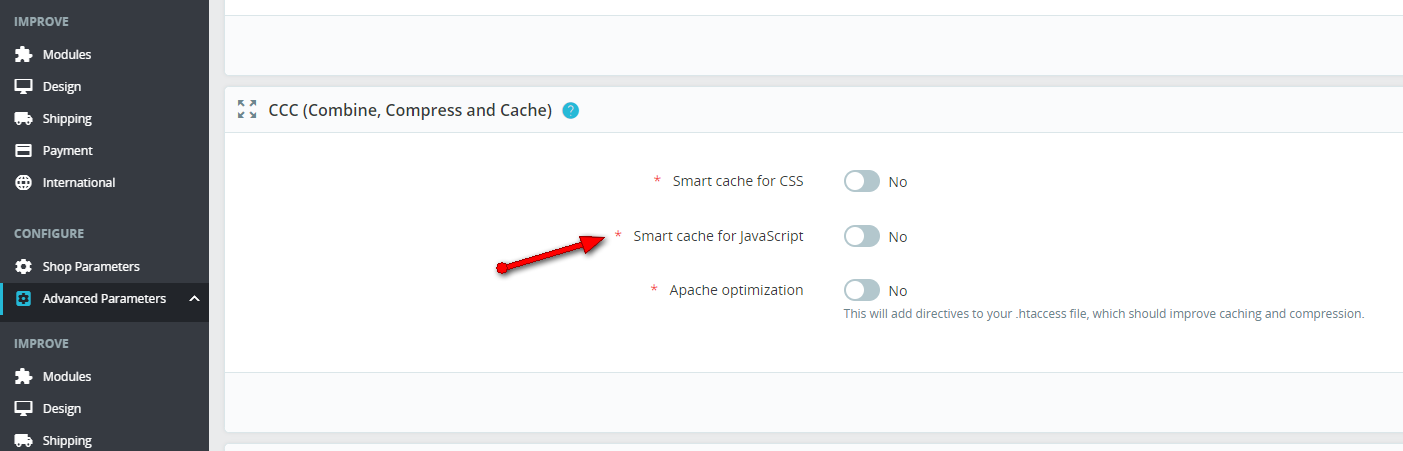
Task: Click the Payment credit card icon
Action: tap(24, 150)
